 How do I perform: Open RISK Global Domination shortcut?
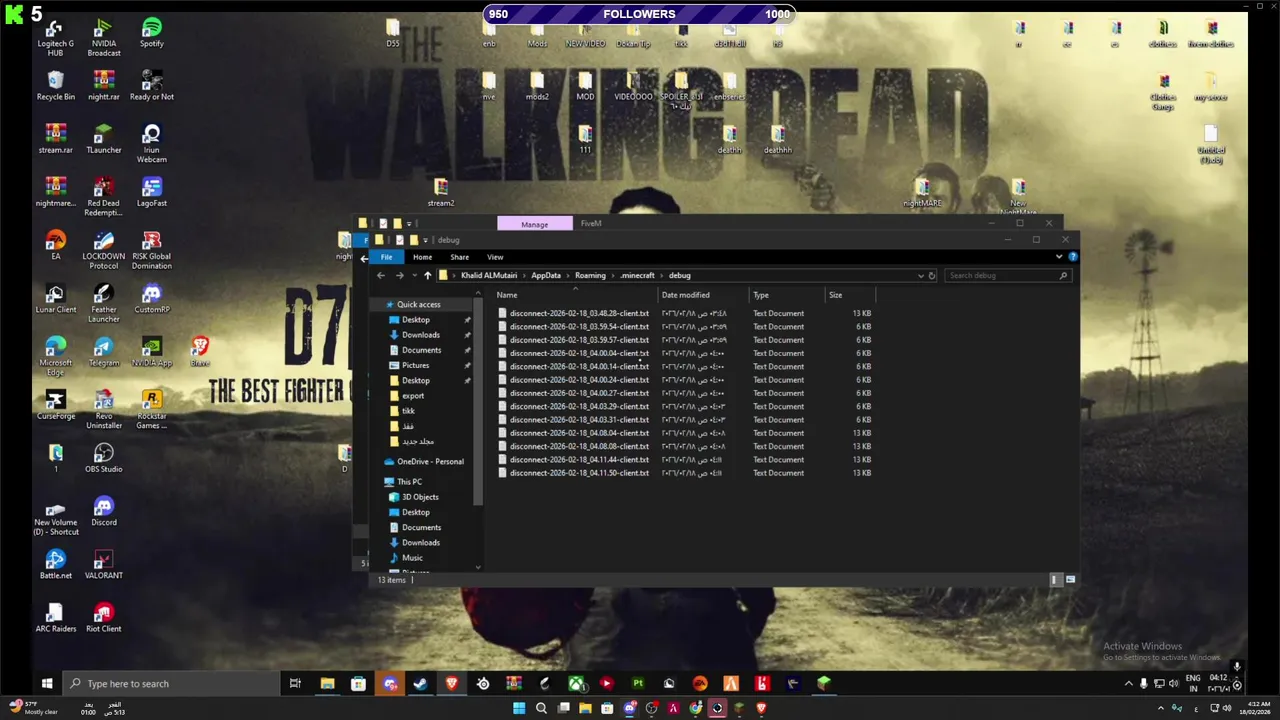pyautogui.click(x=152, y=250)
